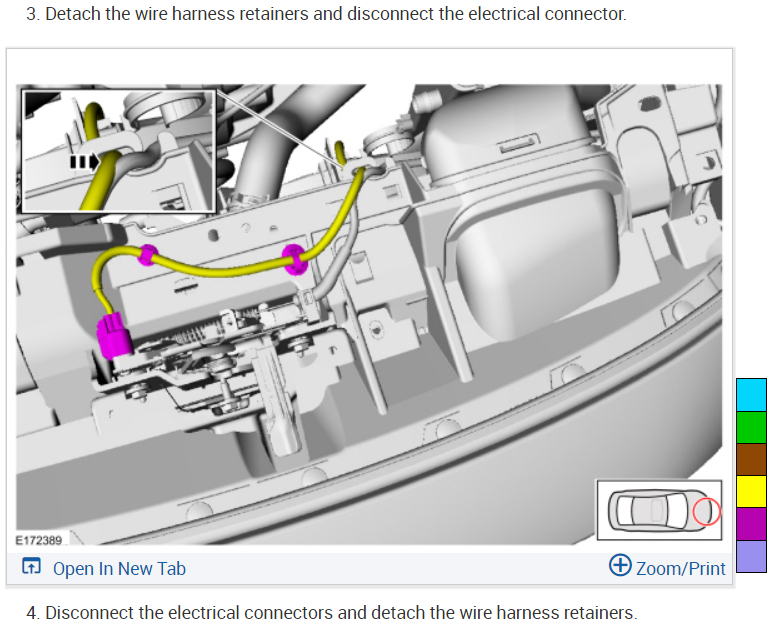Click the step 4 instruction text

(332, 613)
